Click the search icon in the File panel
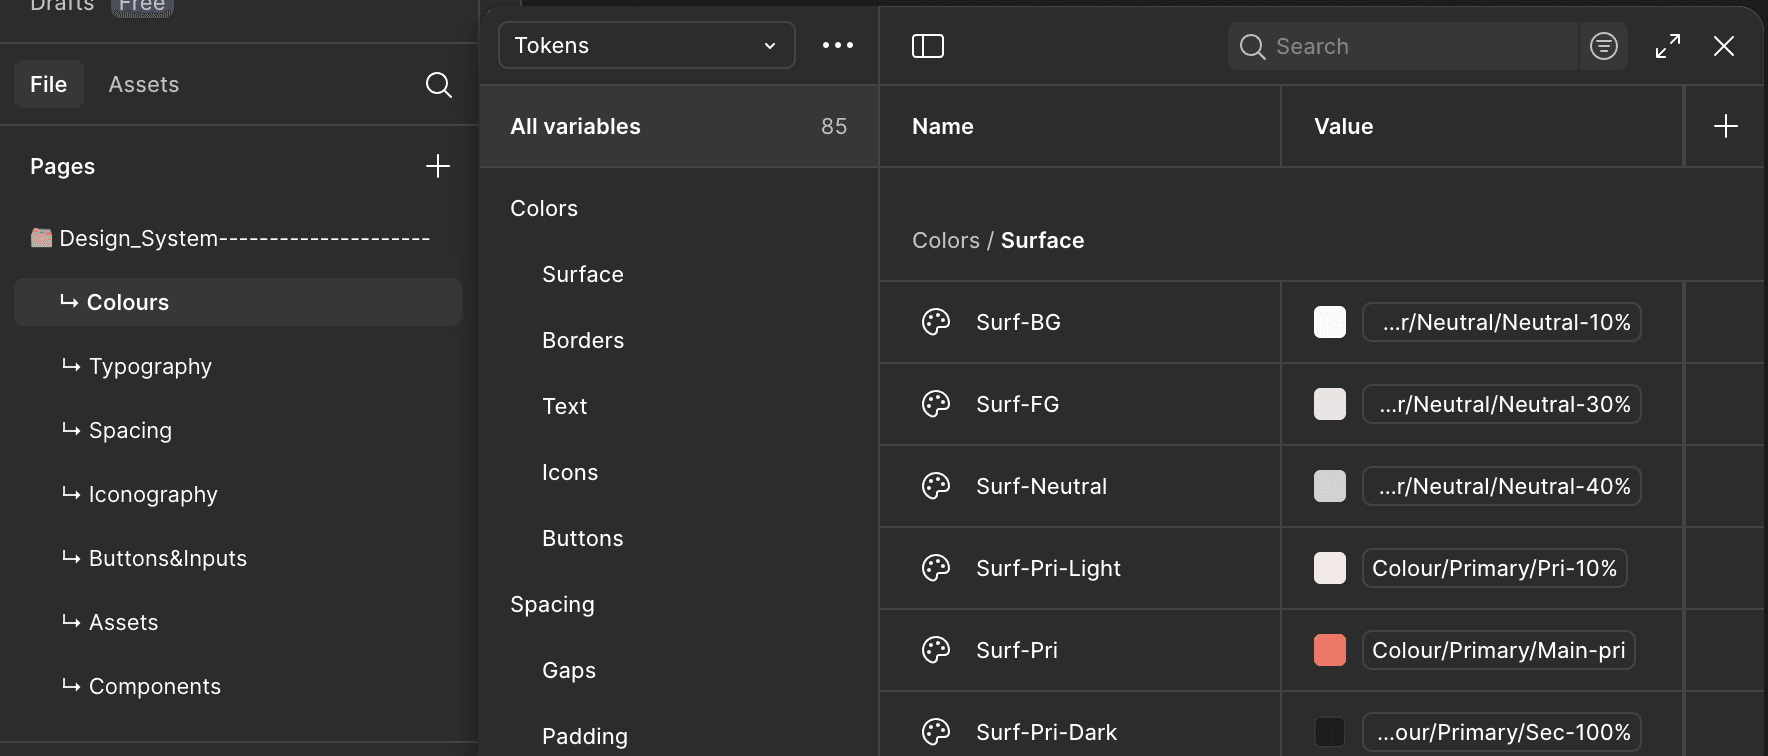This screenshot has height=756, width=1768. 438,85
